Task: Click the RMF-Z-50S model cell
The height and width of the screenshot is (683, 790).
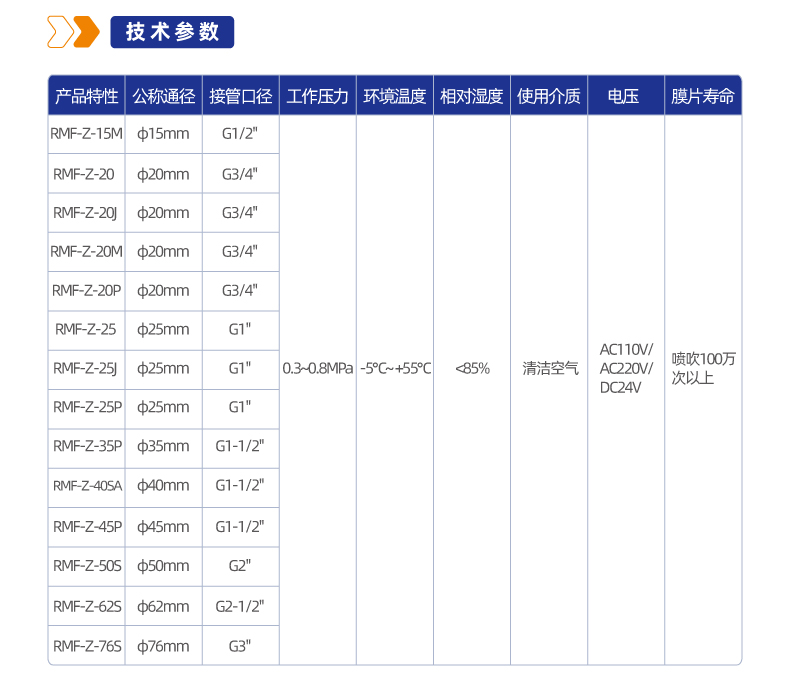Action: click(x=87, y=566)
